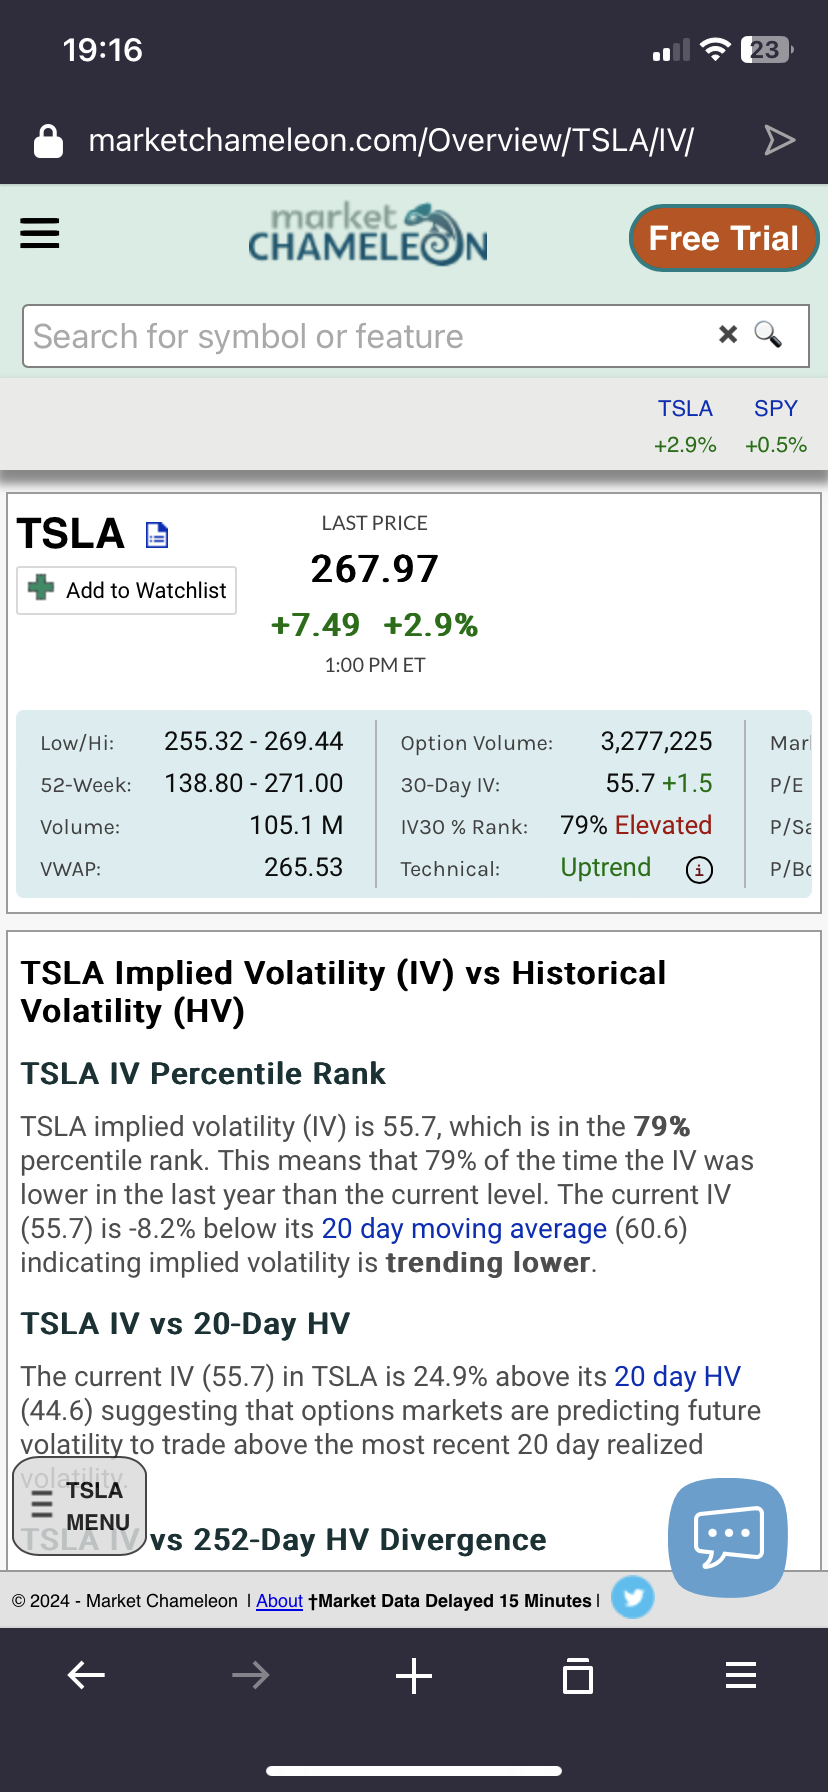Click the Technical info circle icon

(699, 870)
